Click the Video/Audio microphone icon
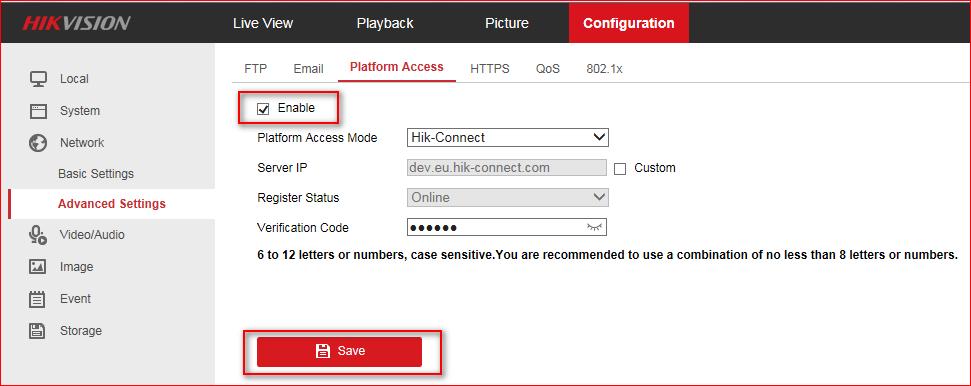Screen dimensions: 971x386 38,235
